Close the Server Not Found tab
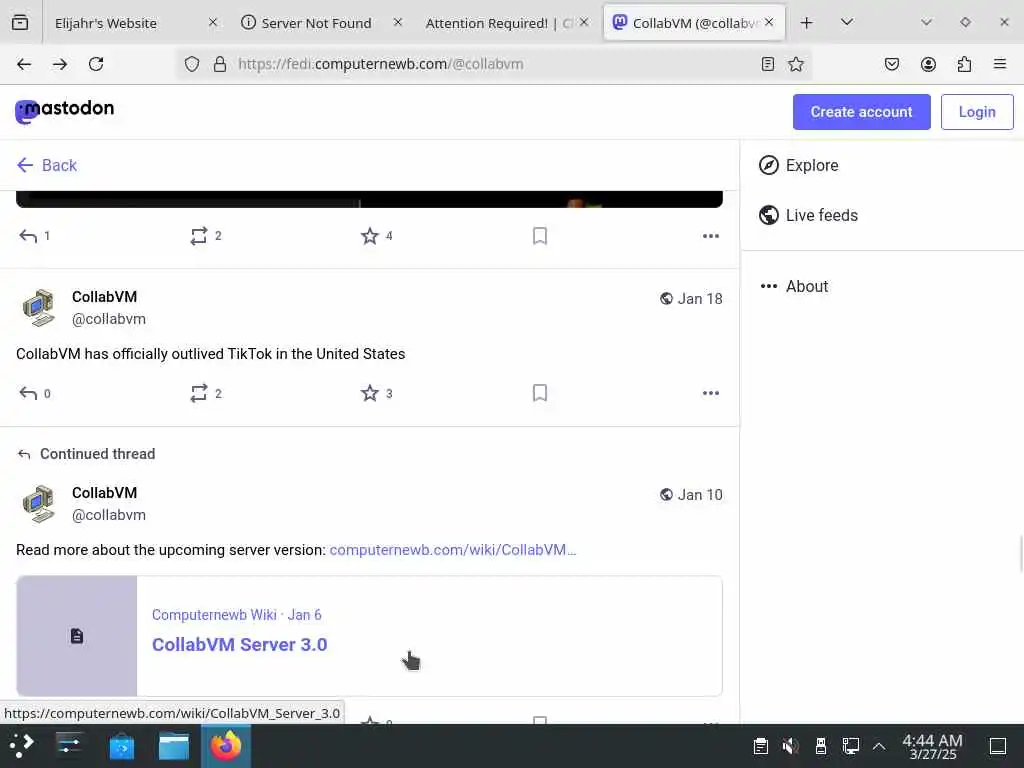 click(398, 23)
